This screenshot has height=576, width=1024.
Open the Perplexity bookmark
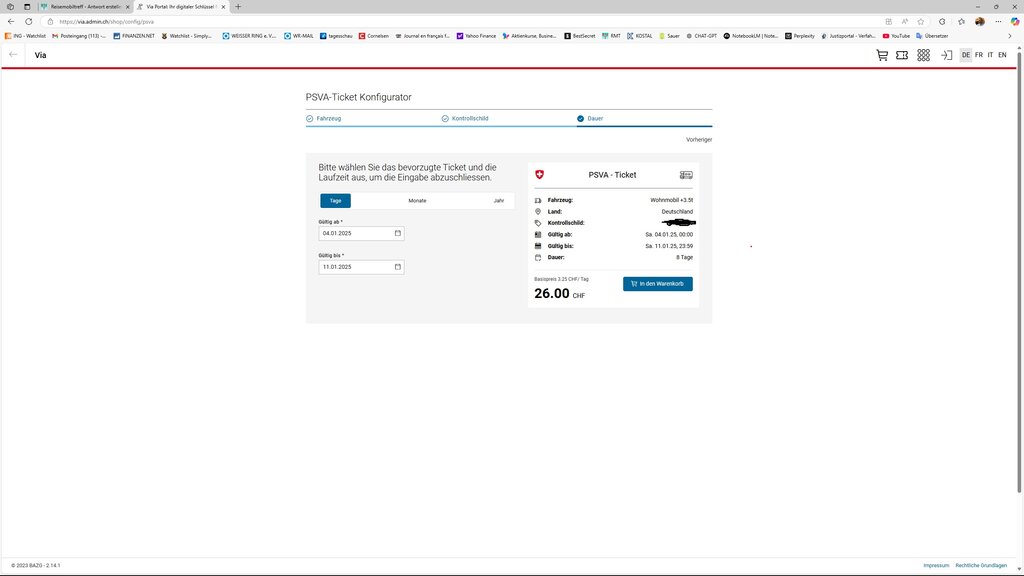pyautogui.click(x=799, y=36)
